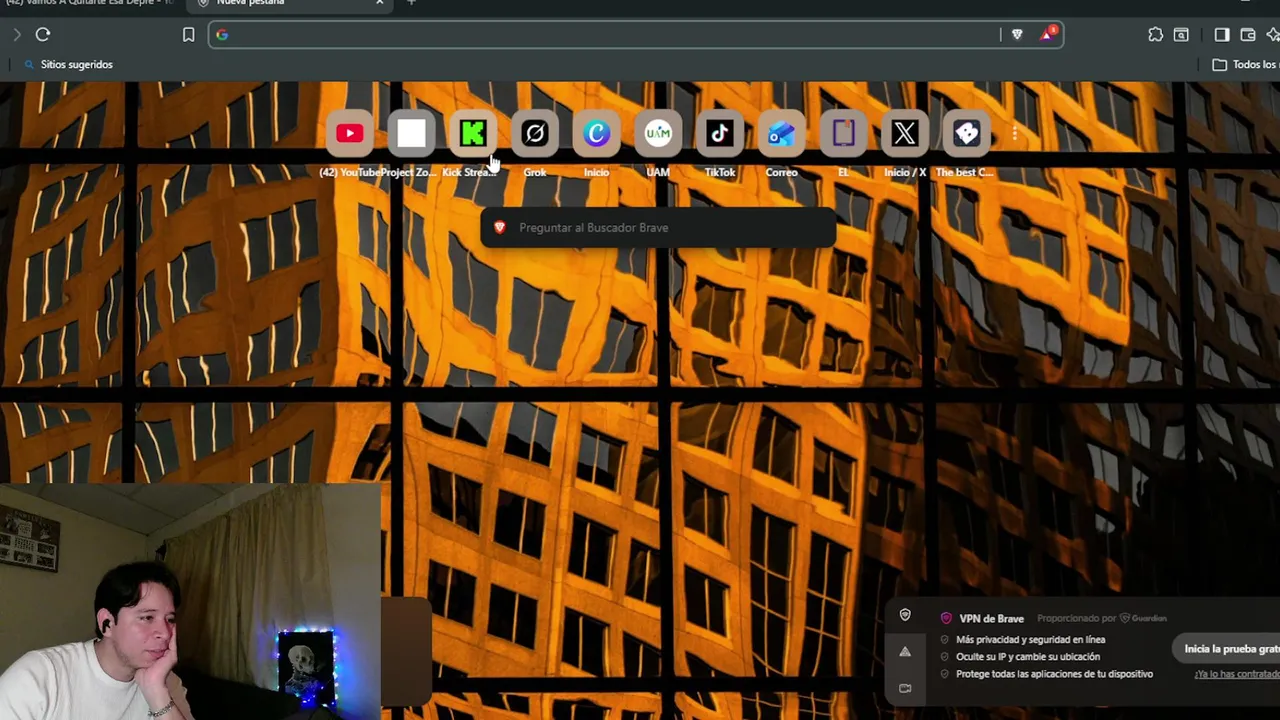Open the UAM shortcut tile

pos(658,133)
